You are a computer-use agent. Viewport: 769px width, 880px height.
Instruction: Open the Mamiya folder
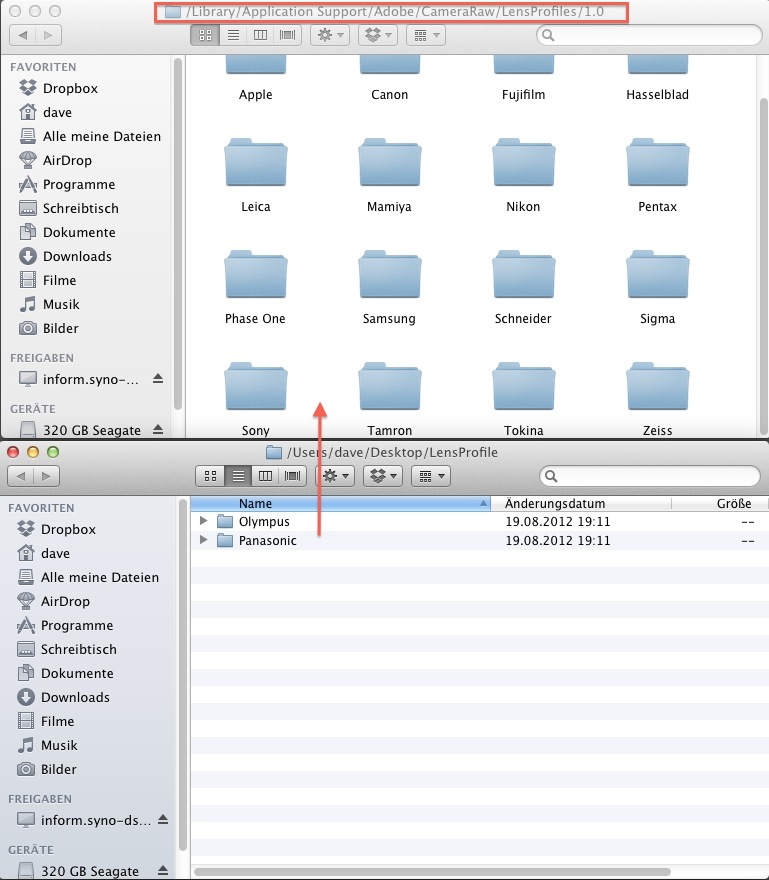tap(390, 163)
